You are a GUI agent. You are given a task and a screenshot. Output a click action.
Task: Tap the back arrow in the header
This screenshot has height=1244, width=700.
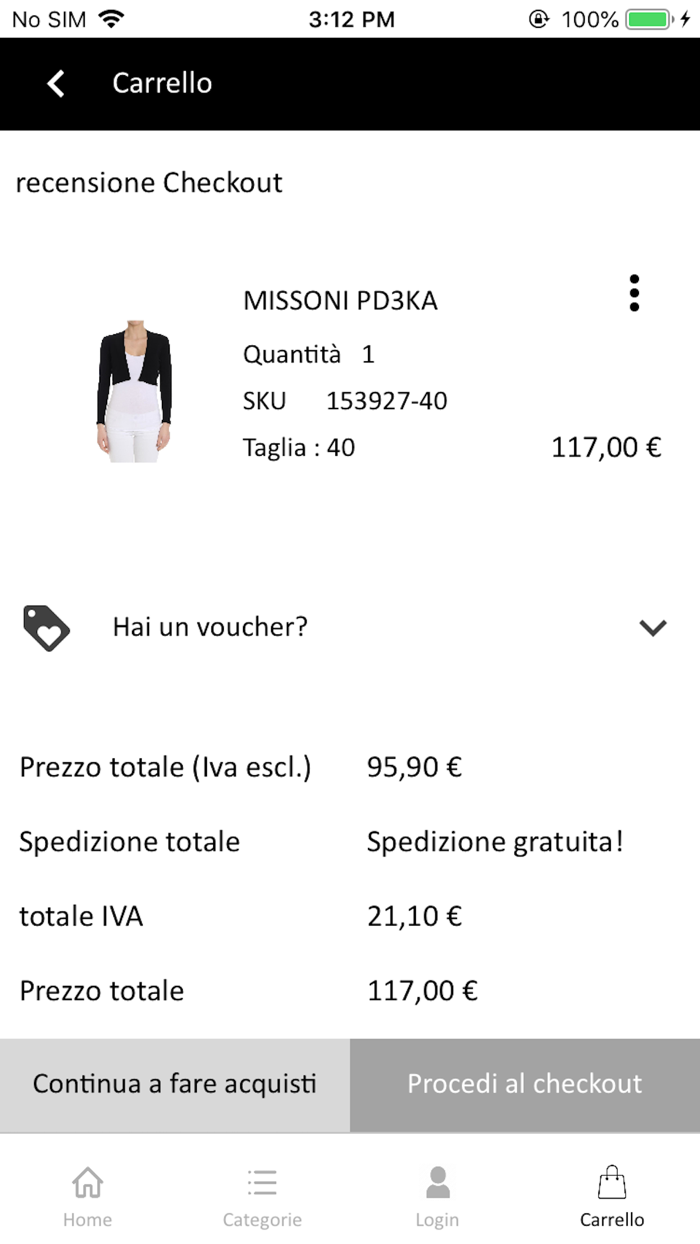click(x=55, y=84)
